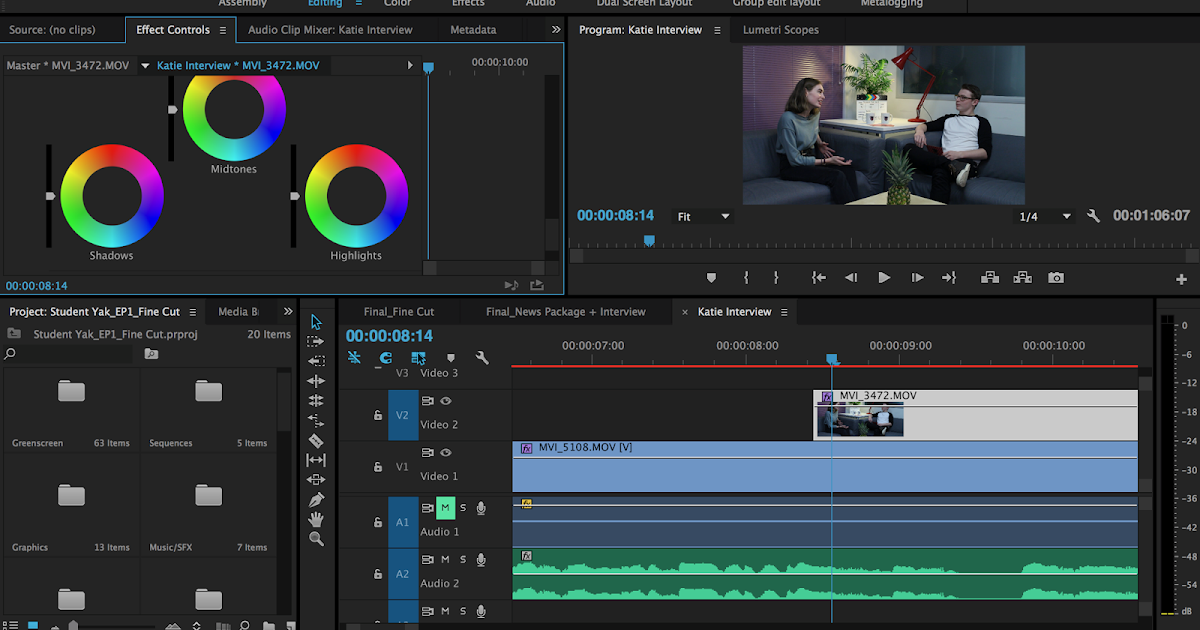The width and height of the screenshot is (1200, 630).
Task: Open the Timeline Display Settings wrench
Action: (483, 356)
